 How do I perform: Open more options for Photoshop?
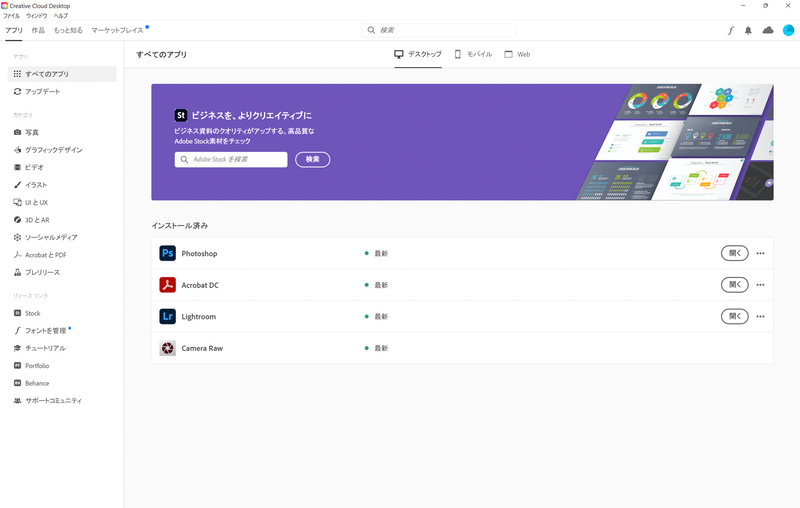(x=760, y=253)
